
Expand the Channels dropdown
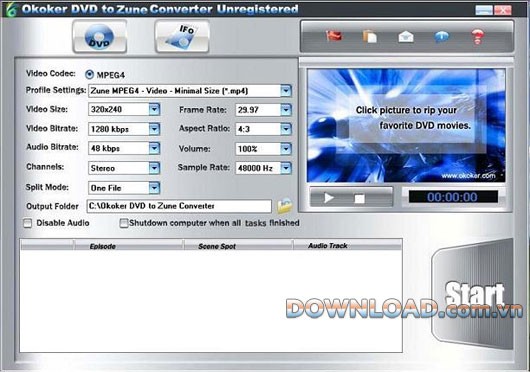pos(154,168)
